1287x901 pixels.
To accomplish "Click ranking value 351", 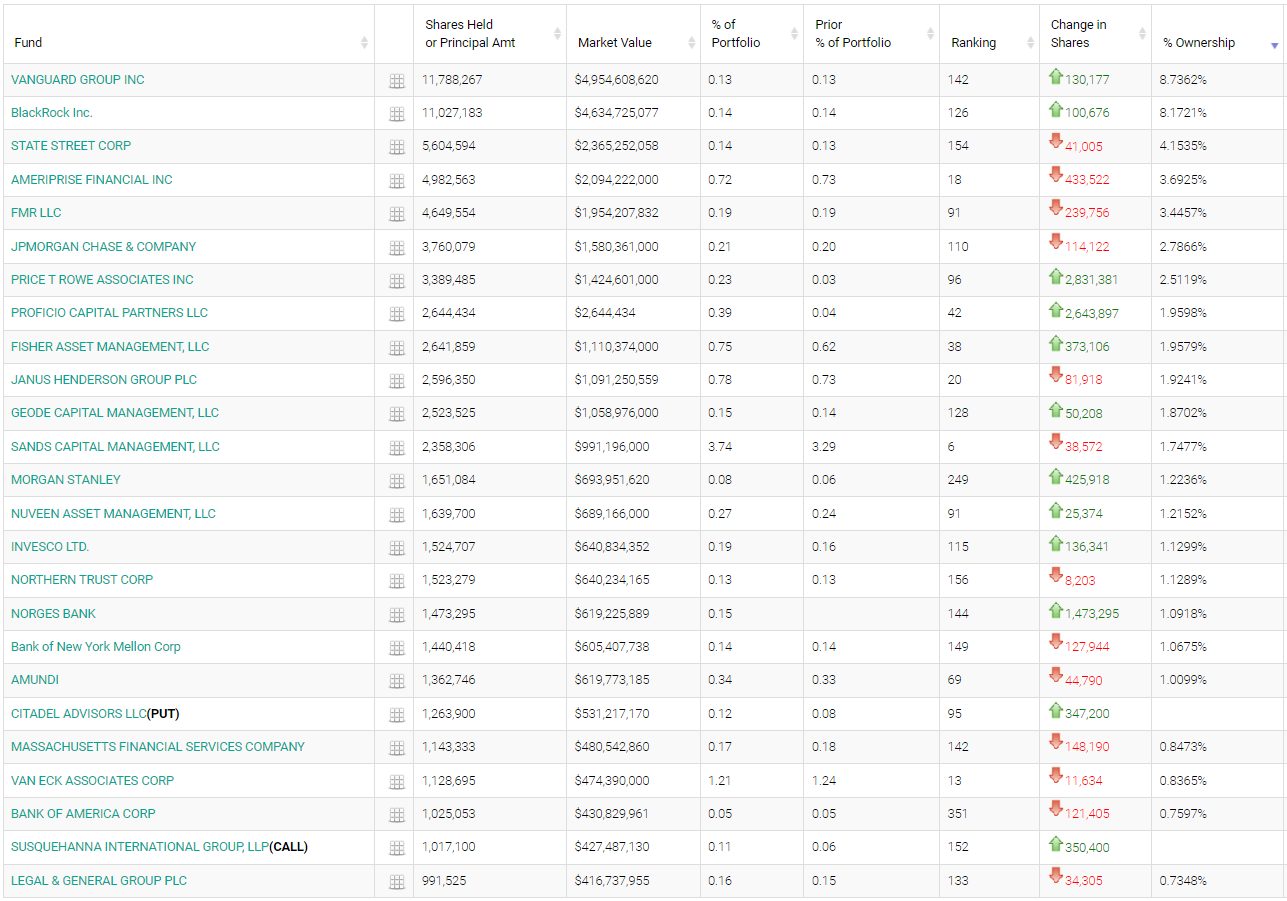I will point(958,814).
